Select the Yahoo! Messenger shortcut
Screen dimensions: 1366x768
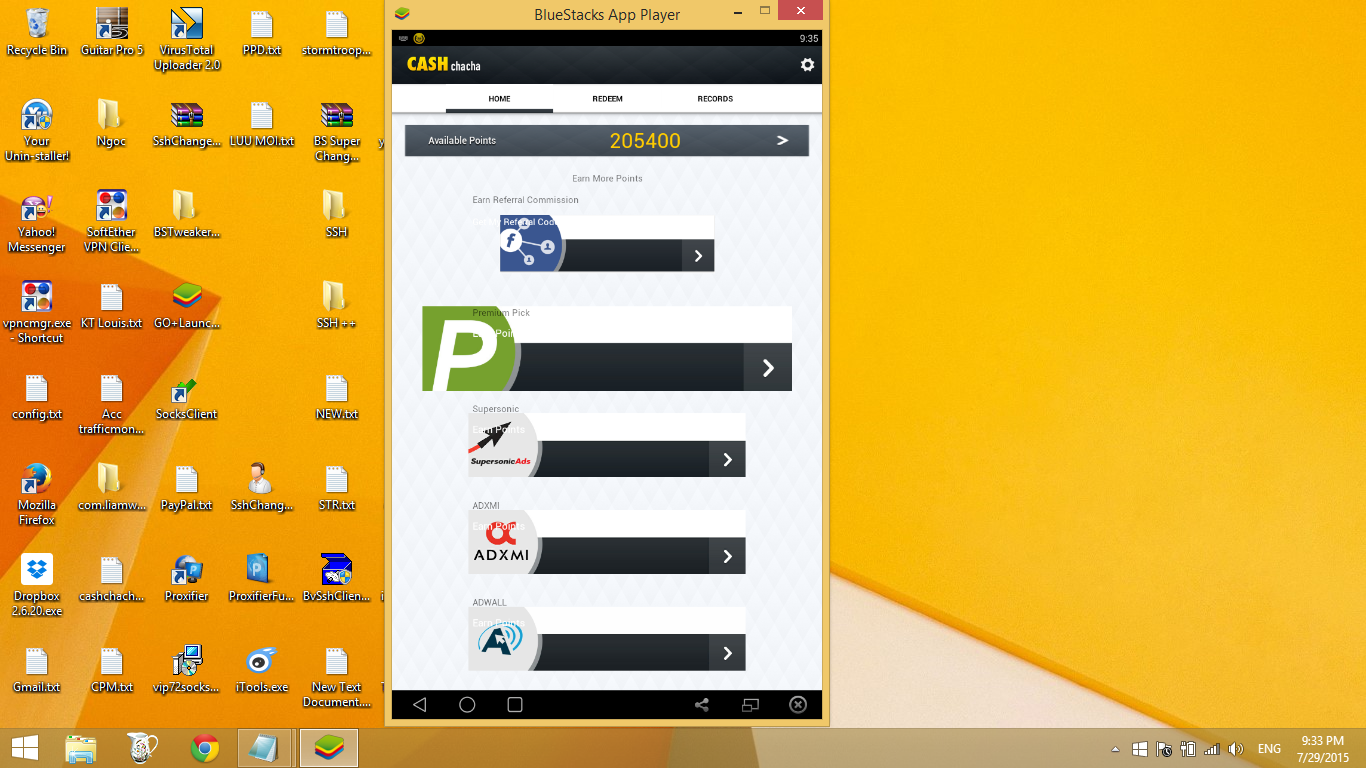(37, 221)
